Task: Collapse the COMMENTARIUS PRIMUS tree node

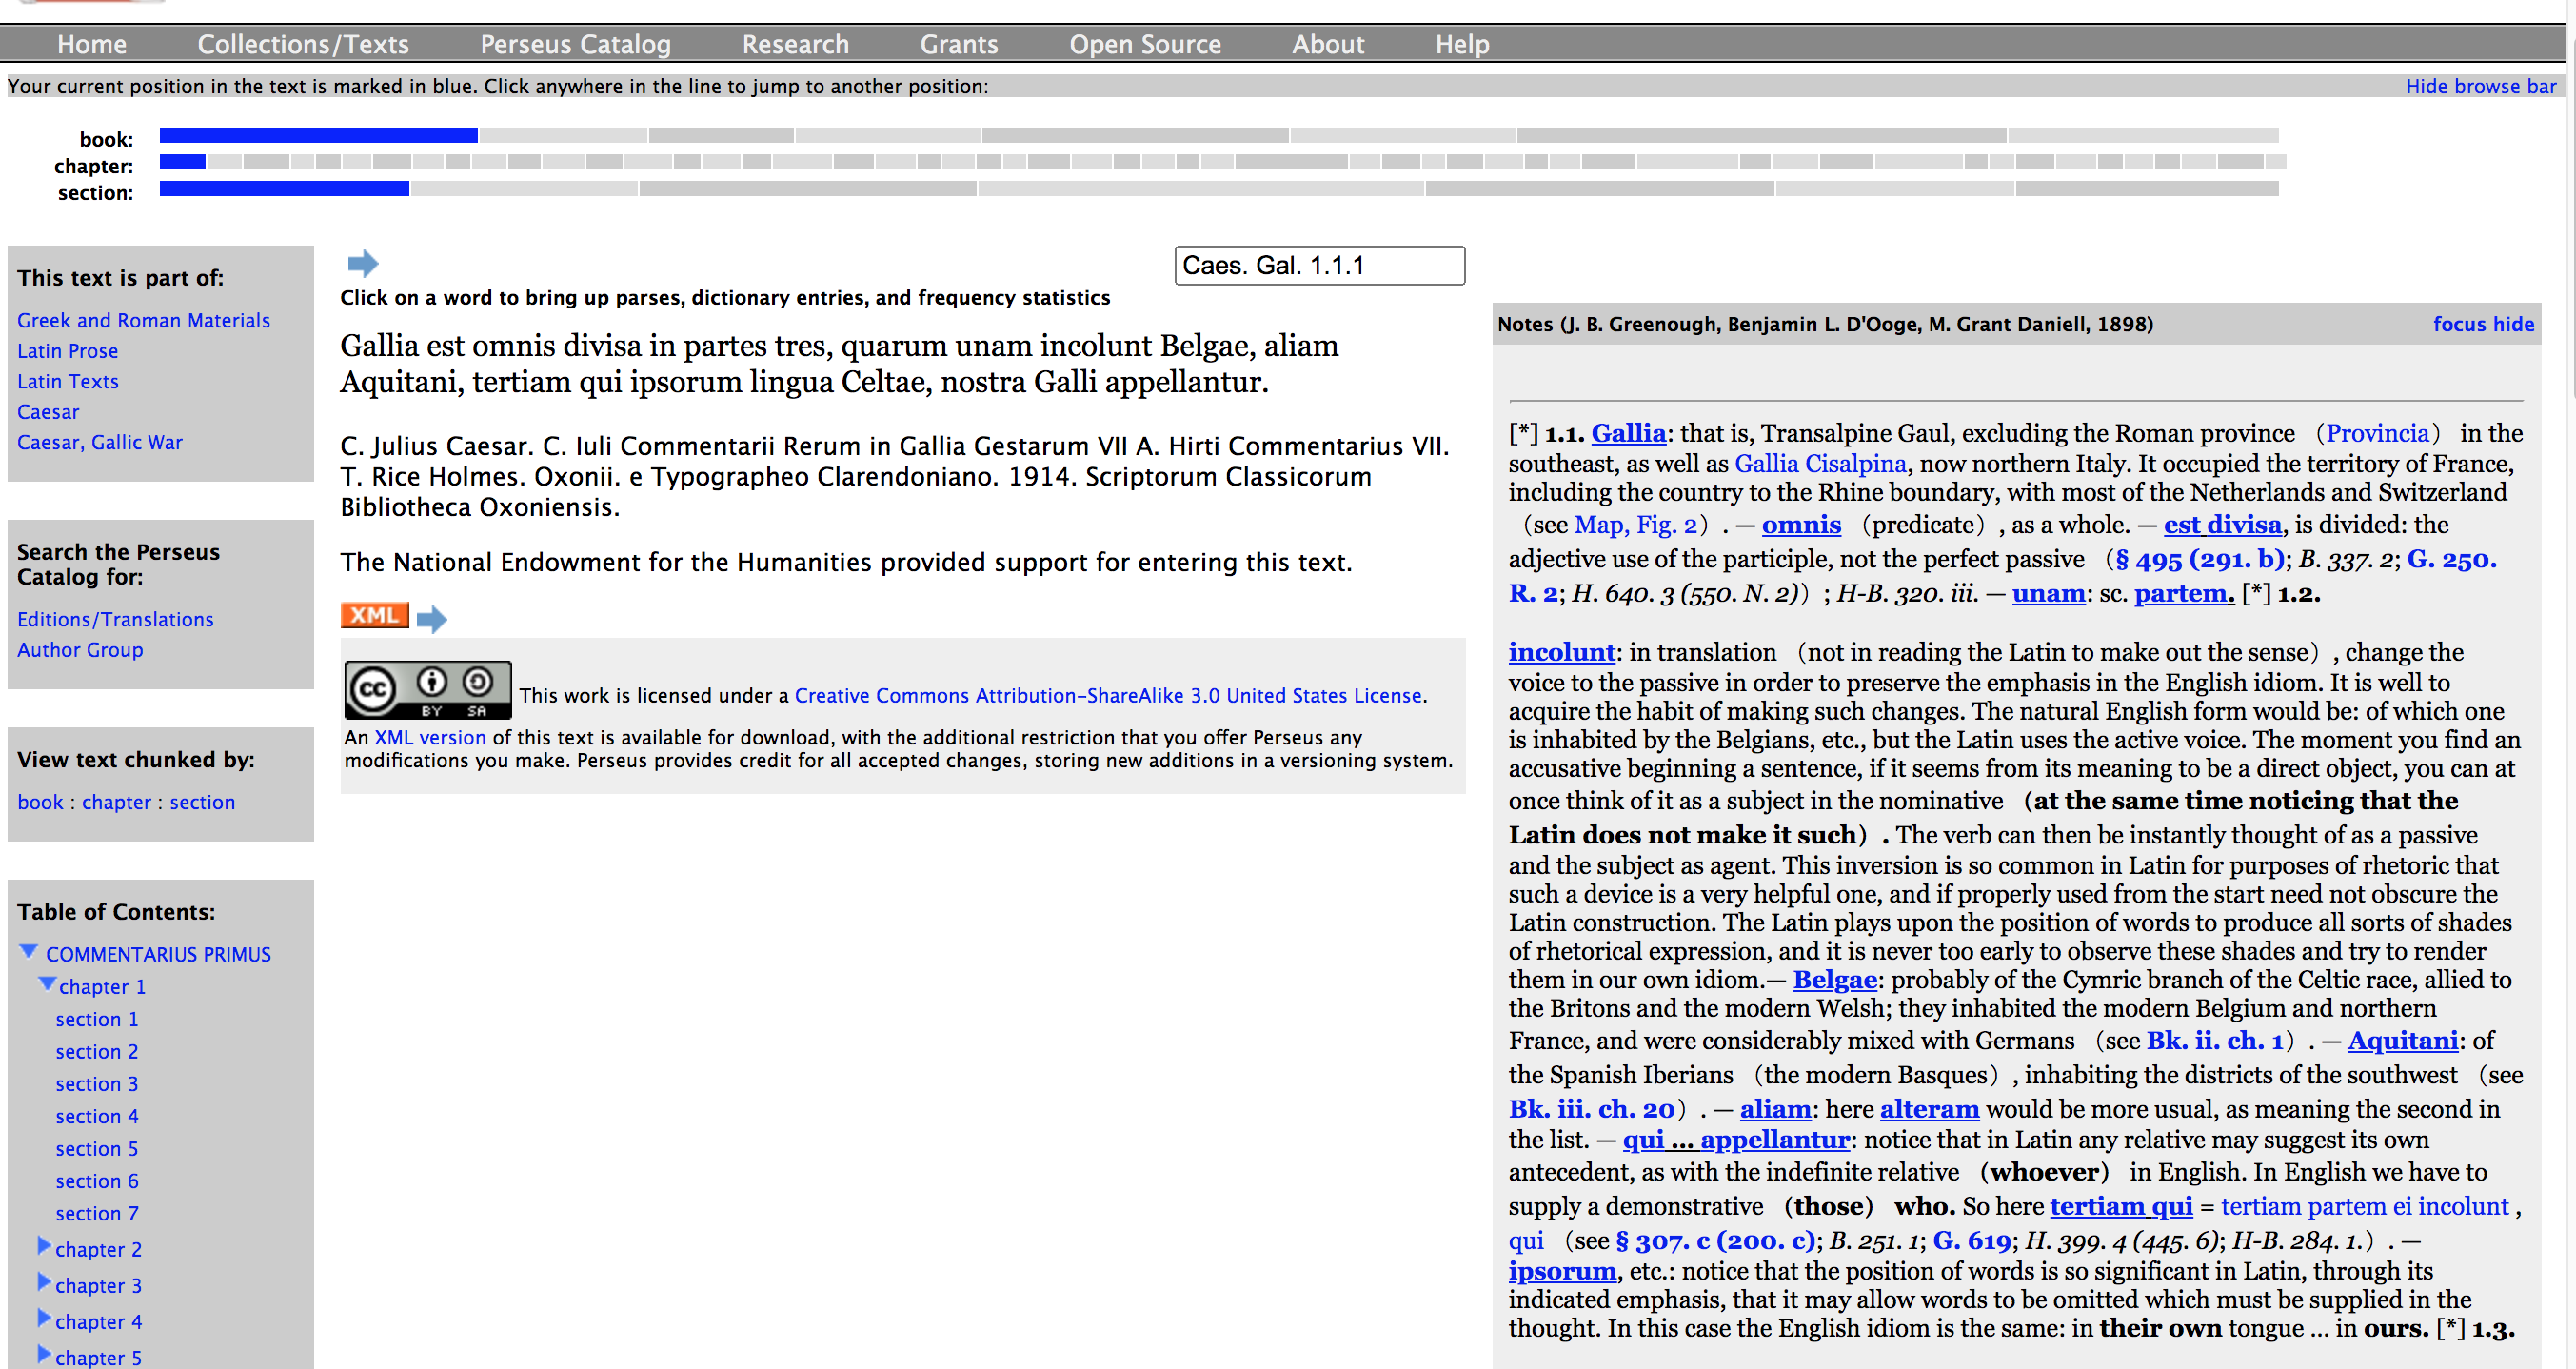Action: [29, 951]
